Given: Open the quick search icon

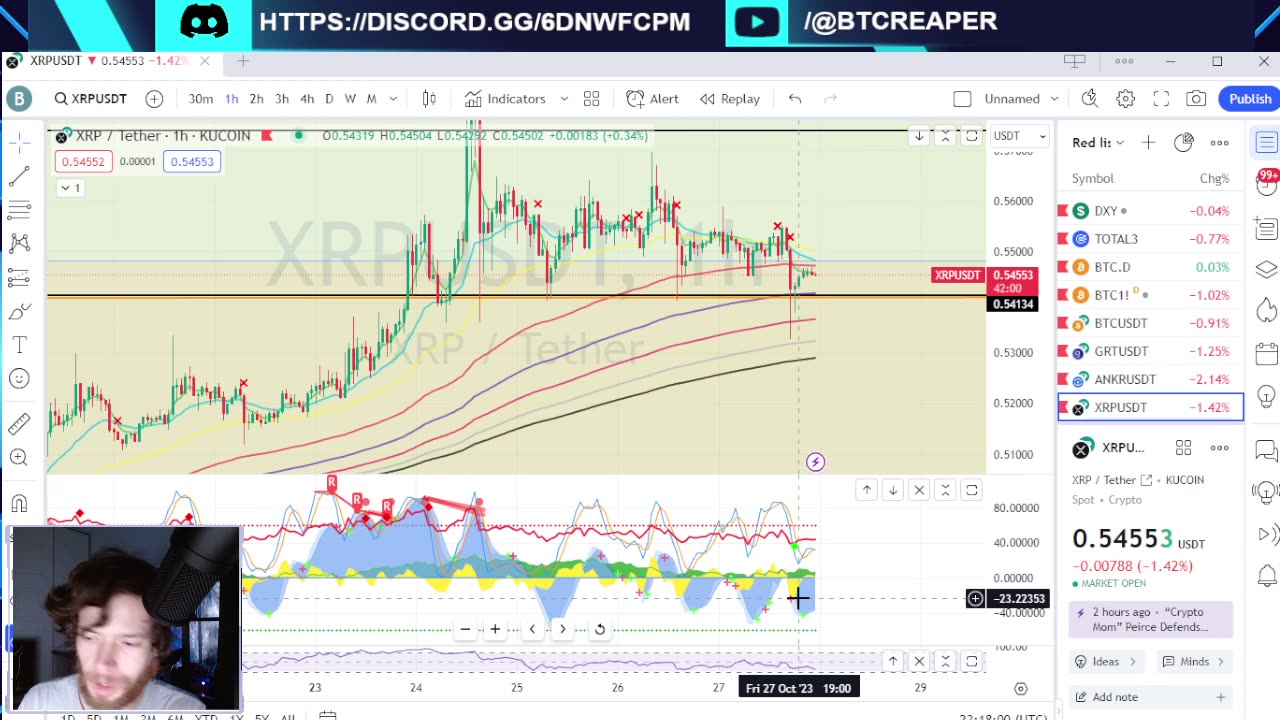Looking at the screenshot, I should click(1090, 98).
